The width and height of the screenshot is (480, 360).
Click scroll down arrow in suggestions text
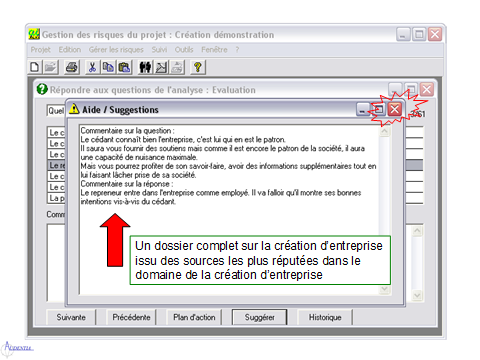(x=384, y=289)
